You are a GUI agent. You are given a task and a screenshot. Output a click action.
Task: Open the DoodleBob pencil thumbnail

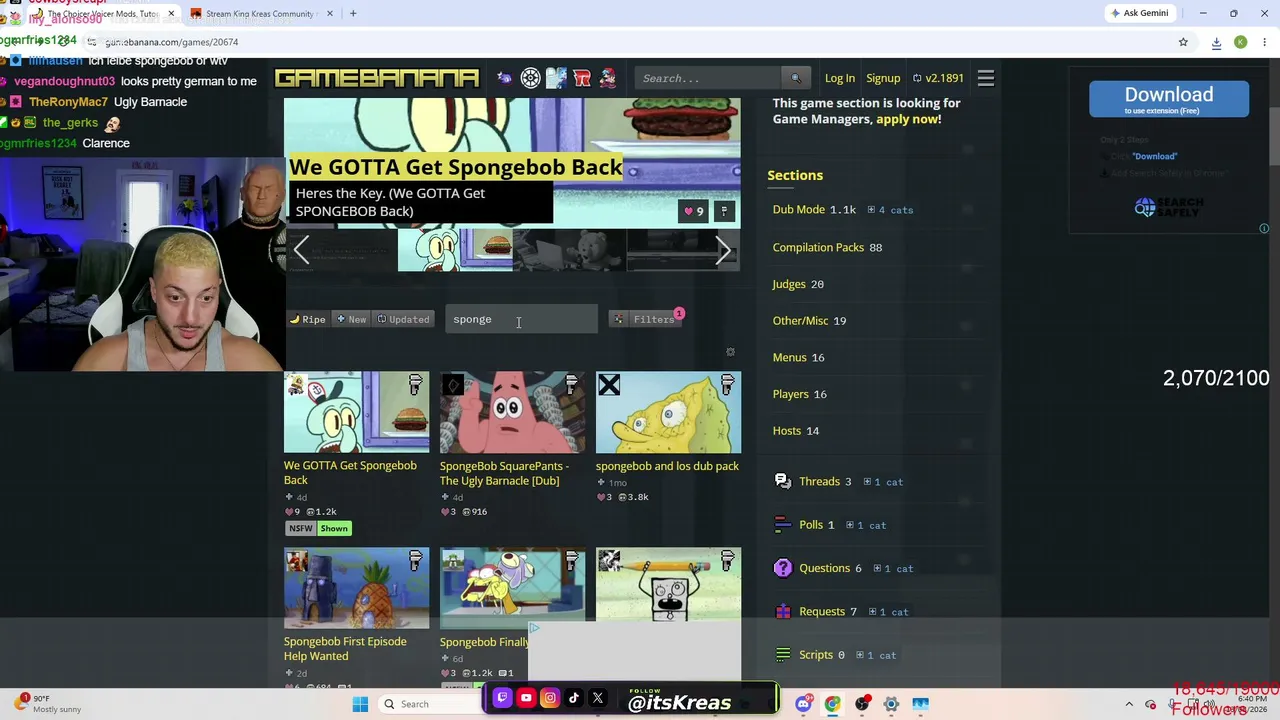(x=669, y=584)
